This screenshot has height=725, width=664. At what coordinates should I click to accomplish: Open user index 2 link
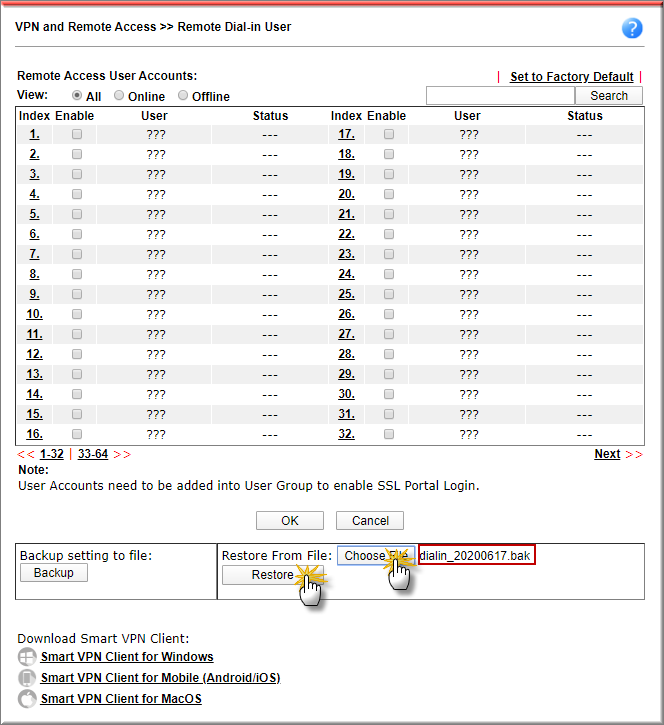[35, 154]
